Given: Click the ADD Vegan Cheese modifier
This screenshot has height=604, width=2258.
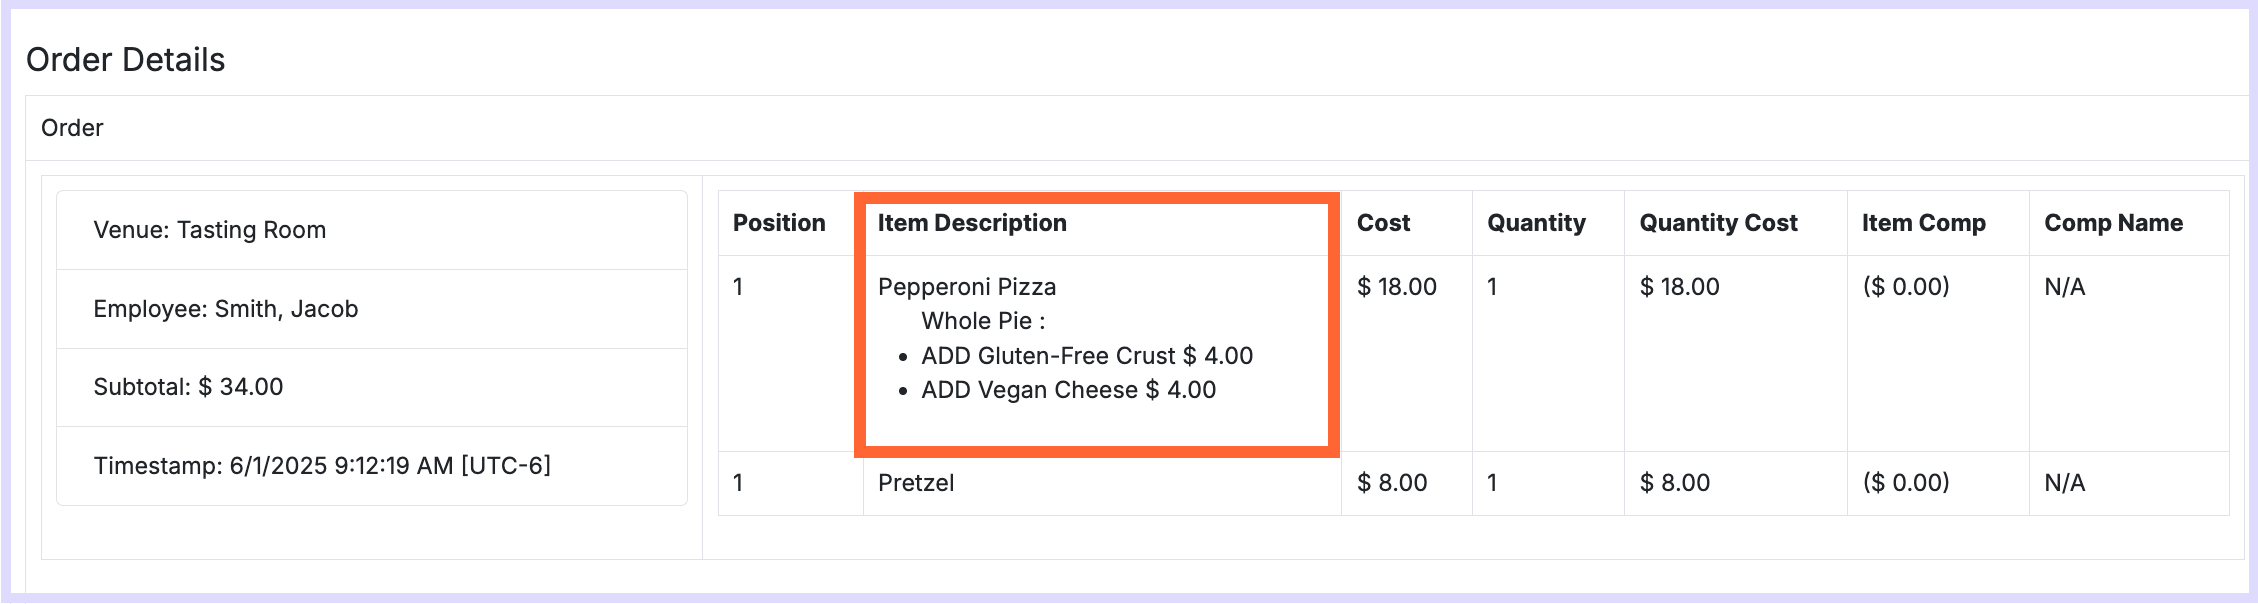Looking at the screenshot, I should click(x=1068, y=390).
